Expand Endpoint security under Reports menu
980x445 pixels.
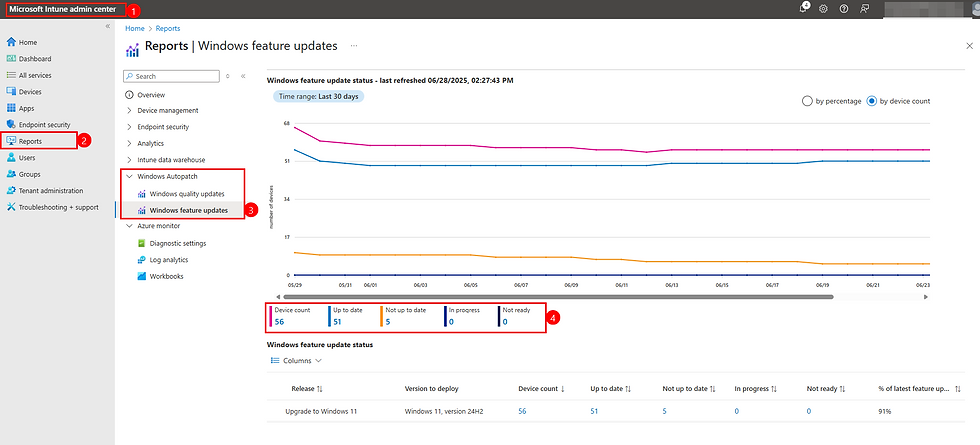(x=163, y=127)
